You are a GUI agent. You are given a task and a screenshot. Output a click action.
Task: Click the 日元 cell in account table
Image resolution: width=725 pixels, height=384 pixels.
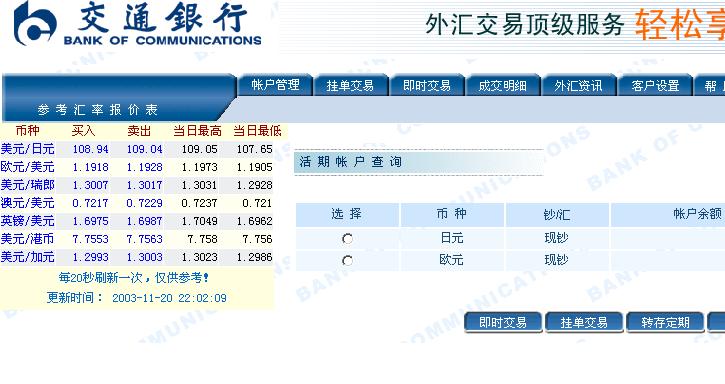[x=452, y=238]
